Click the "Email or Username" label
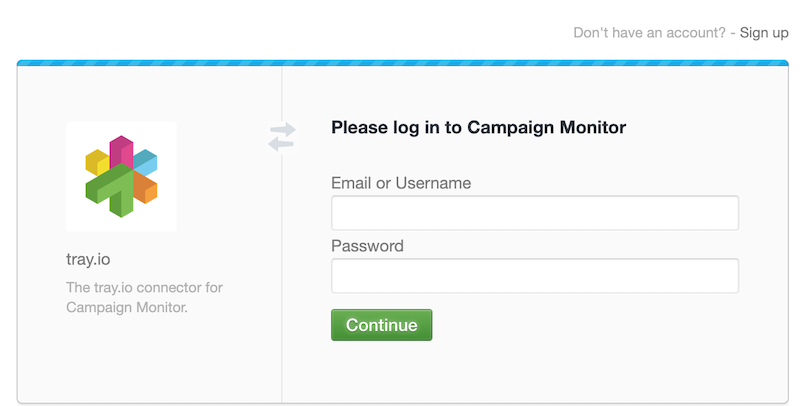This screenshot has width=800, height=406. click(x=400, y=183)
